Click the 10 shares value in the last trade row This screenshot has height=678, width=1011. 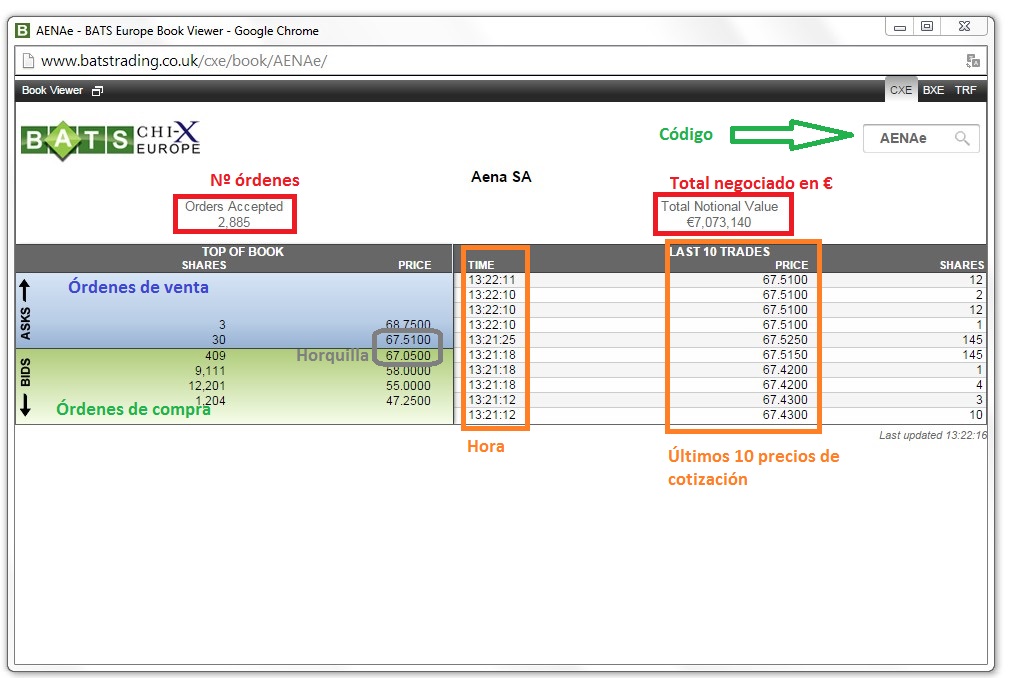tap(976, 414)
